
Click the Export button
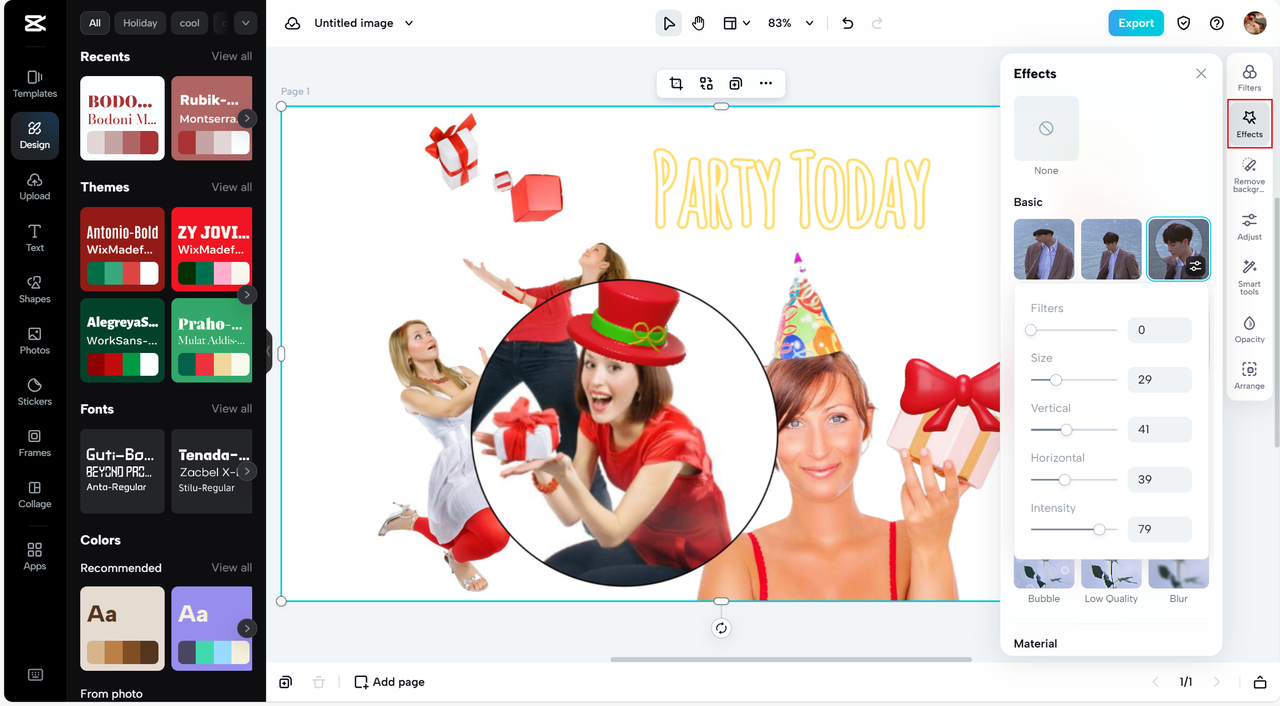(x=1136, y=23)
